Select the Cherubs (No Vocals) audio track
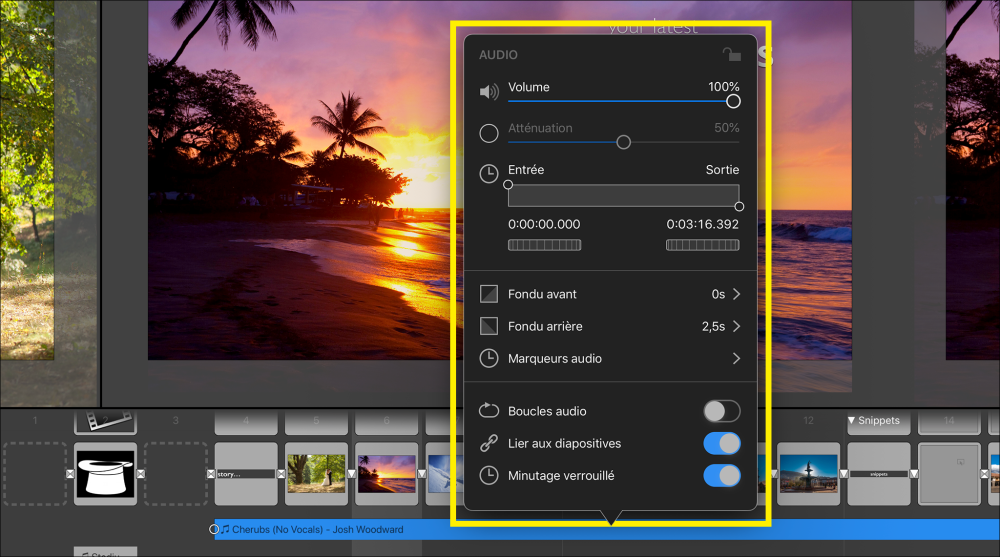This screenshot has height=557, width=1000. tap(606, 530)
